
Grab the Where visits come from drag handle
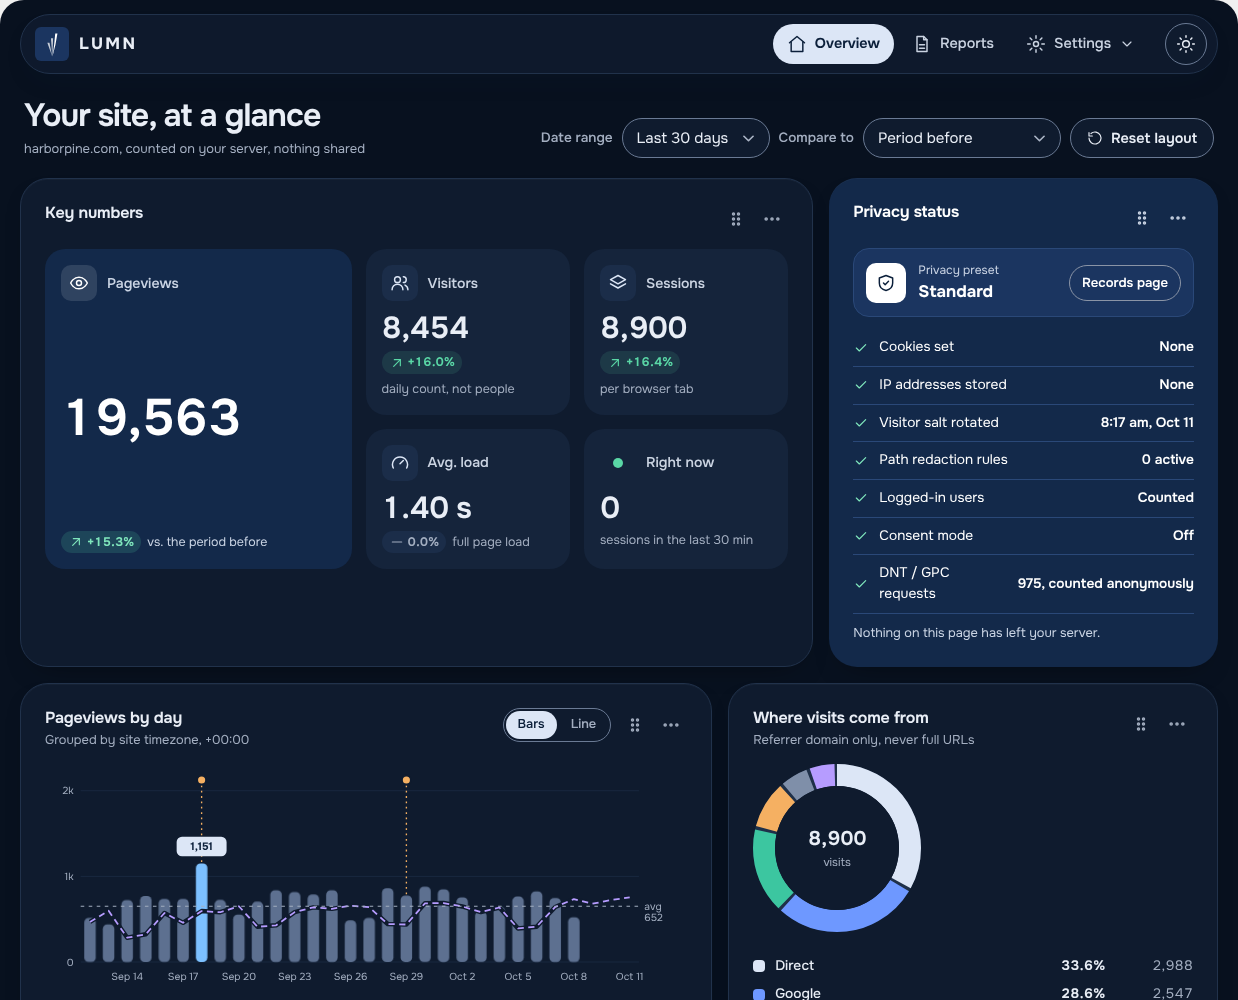pos(1141,724)
